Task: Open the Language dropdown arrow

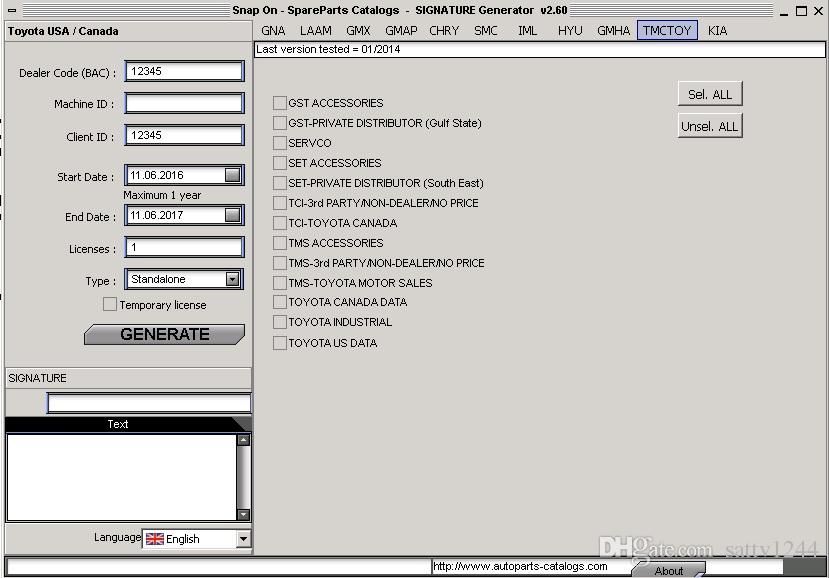Action: point(243,539)
